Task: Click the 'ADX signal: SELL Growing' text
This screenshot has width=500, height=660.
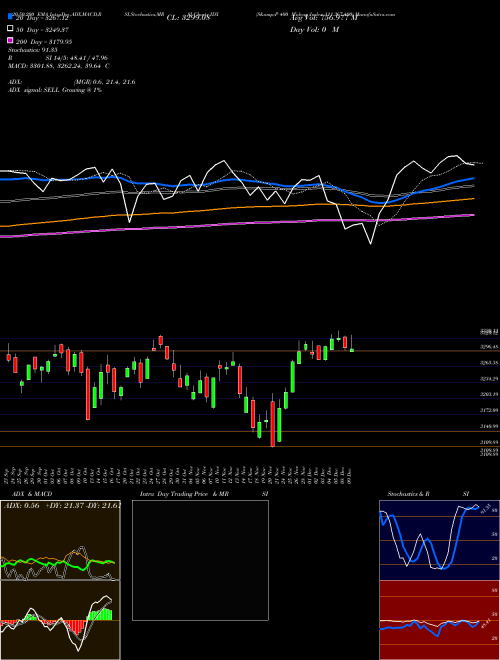Action: click(46, 90)
